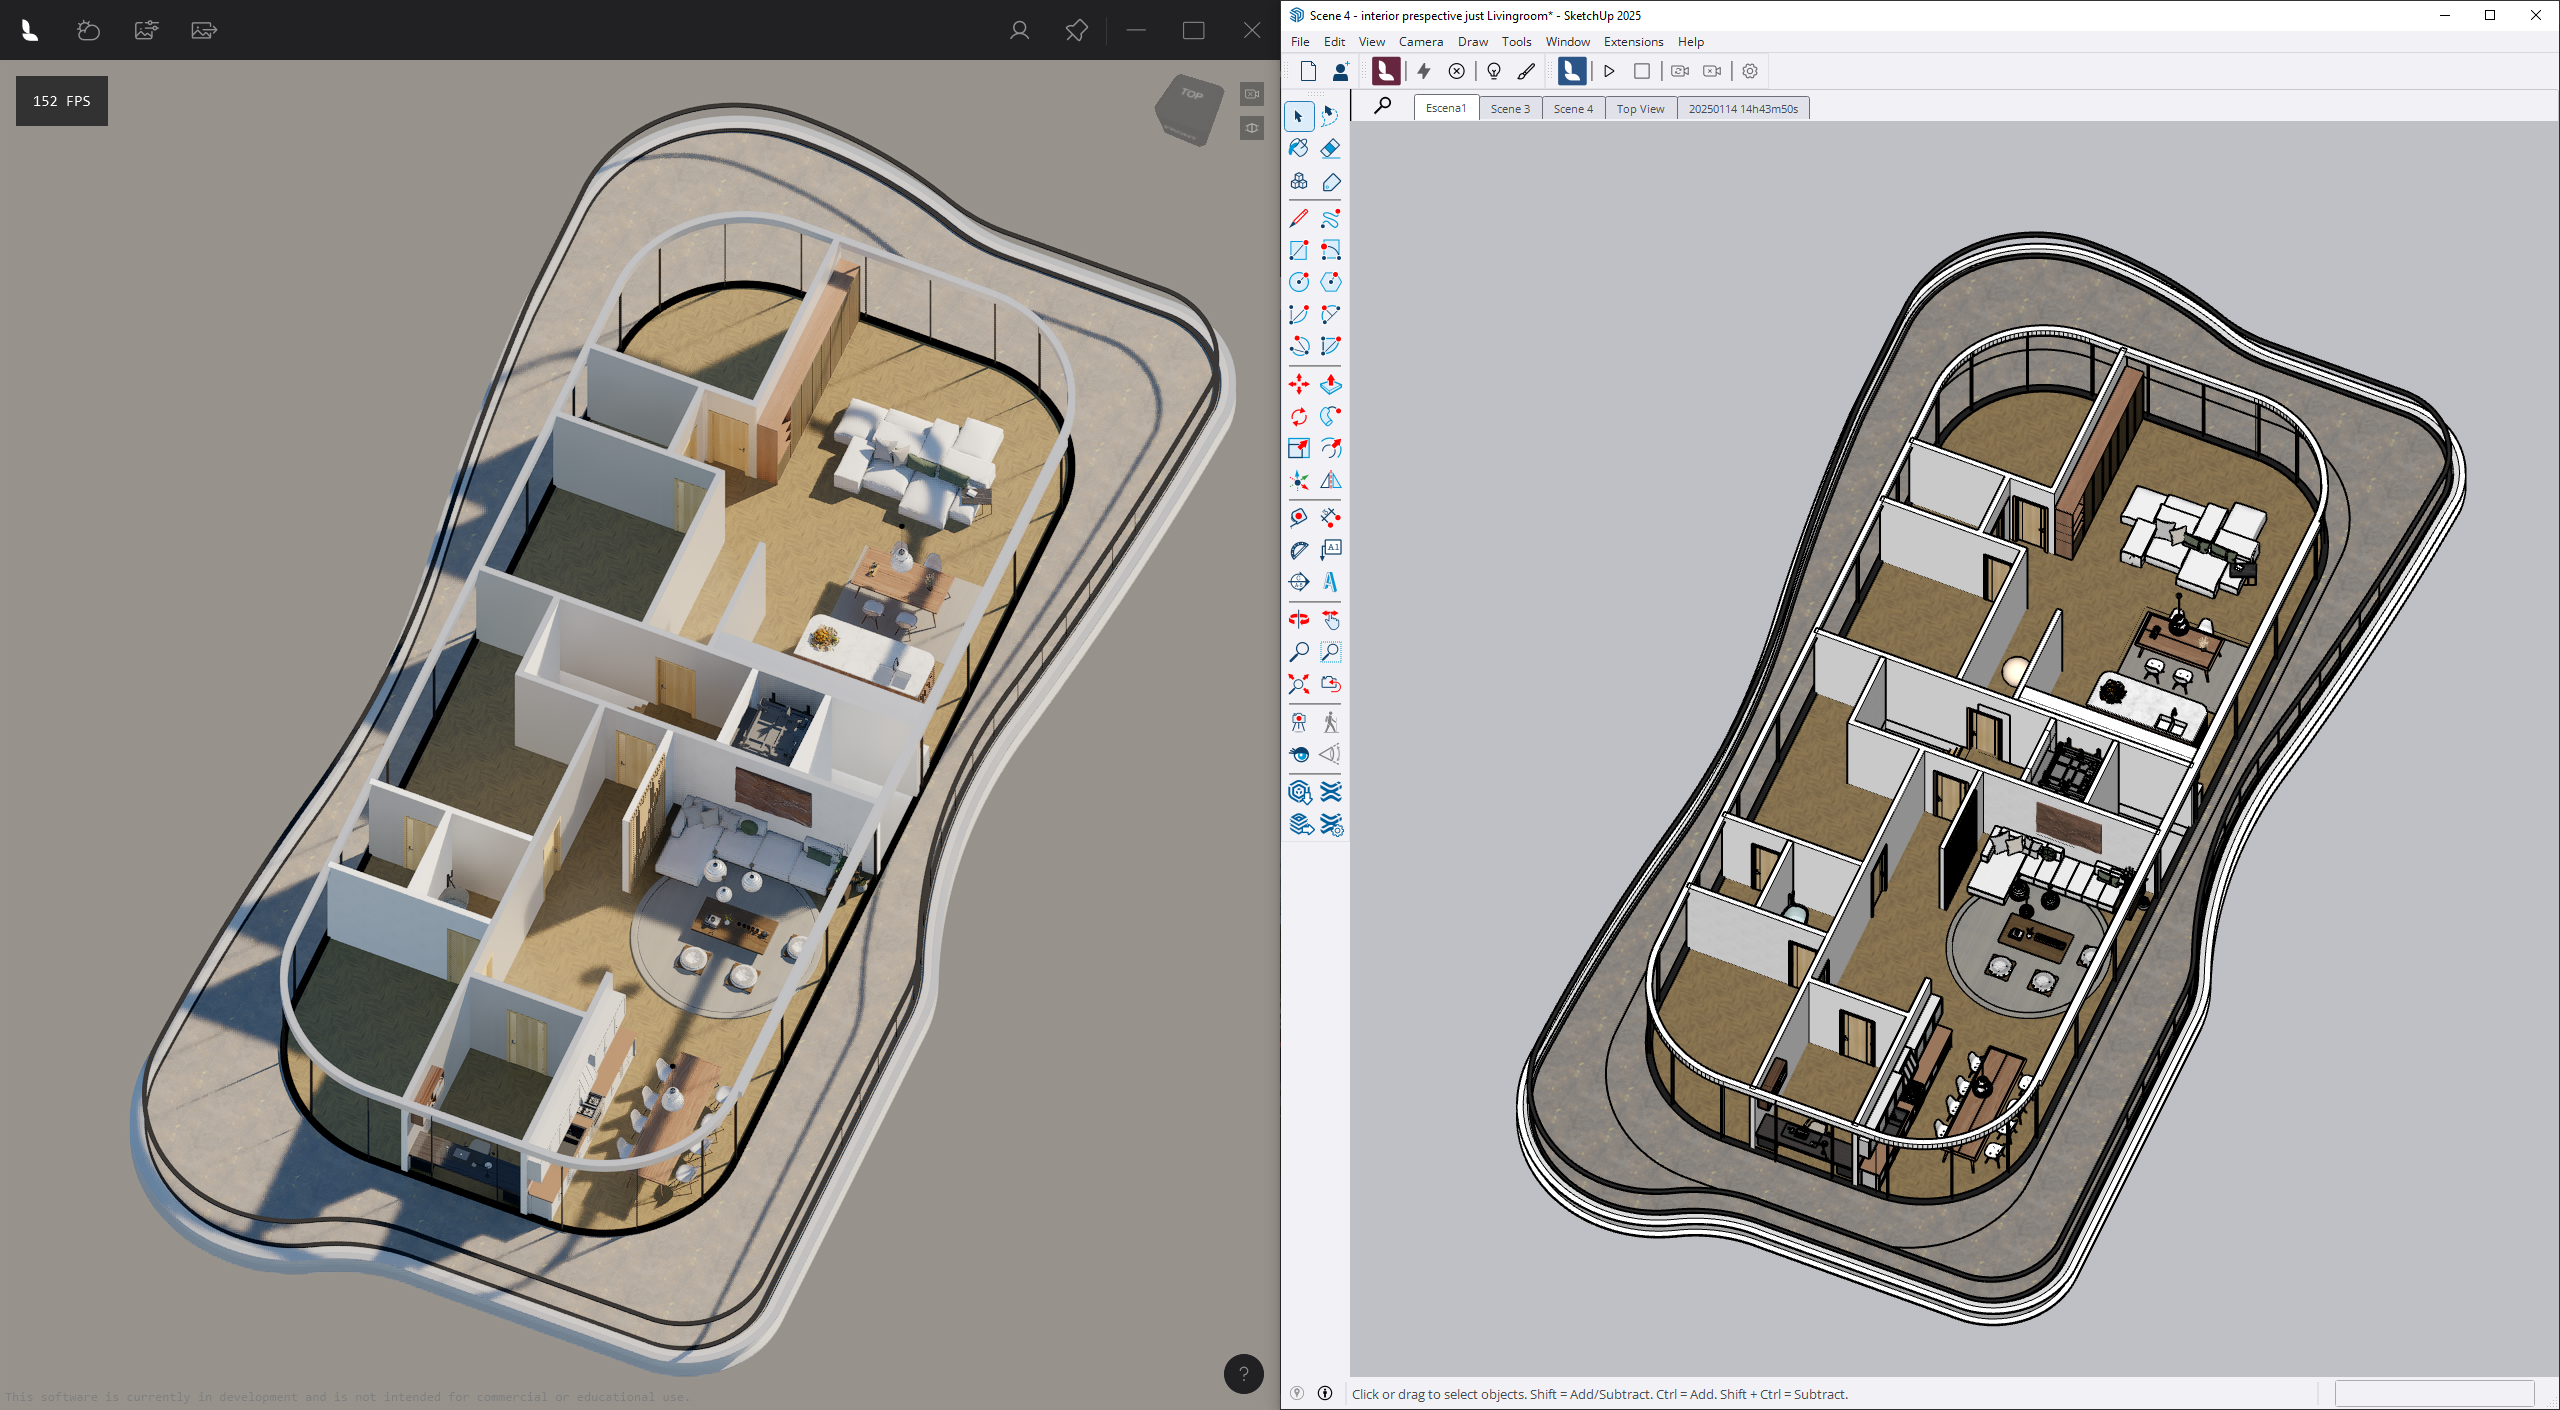Start LiveSync with the maroon L icon

pos(1386,71)
